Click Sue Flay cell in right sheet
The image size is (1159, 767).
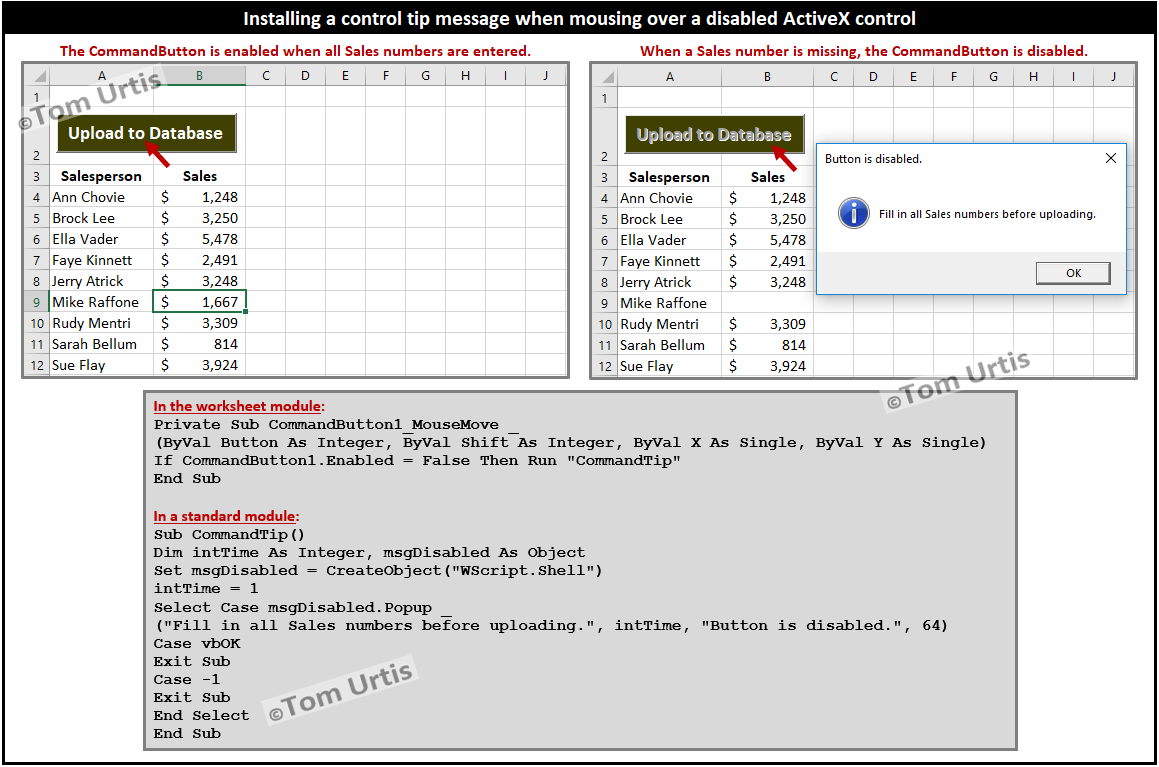(x=670, y=367)
